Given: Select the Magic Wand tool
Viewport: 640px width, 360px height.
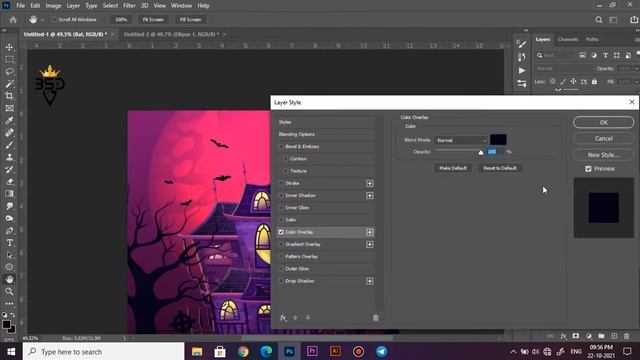Looking at the screenshot, I should click(9, 84).
